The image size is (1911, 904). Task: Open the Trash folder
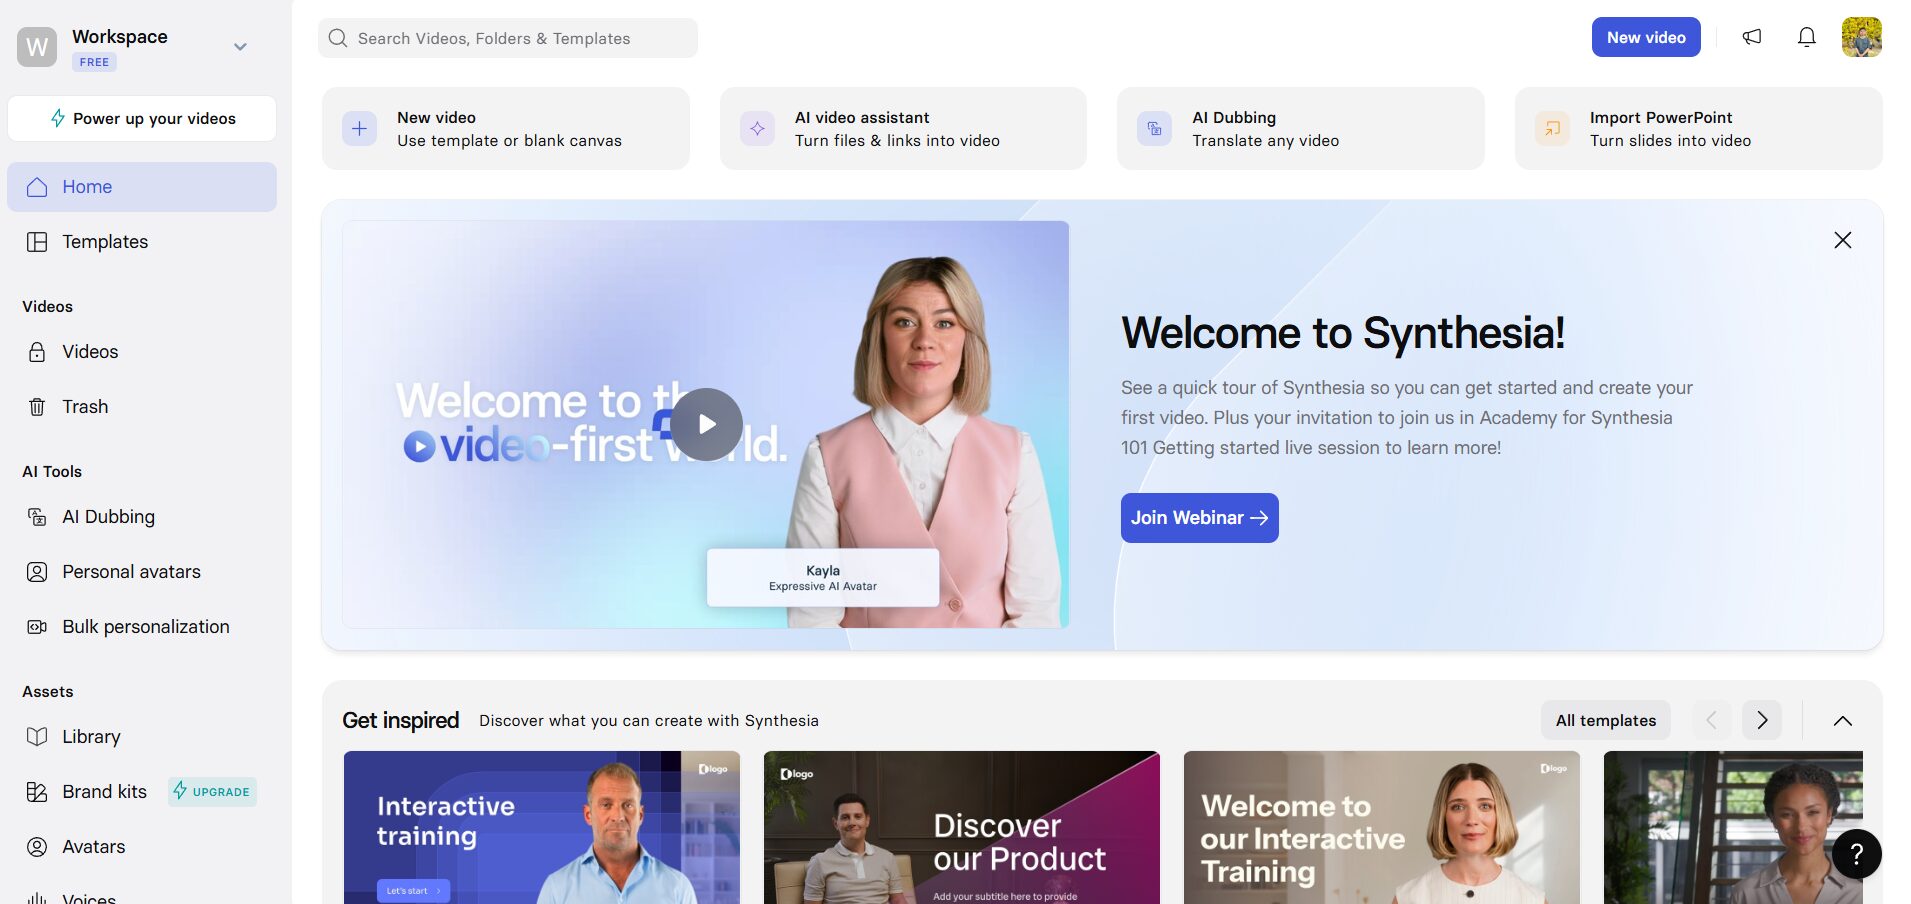[142, 407]
